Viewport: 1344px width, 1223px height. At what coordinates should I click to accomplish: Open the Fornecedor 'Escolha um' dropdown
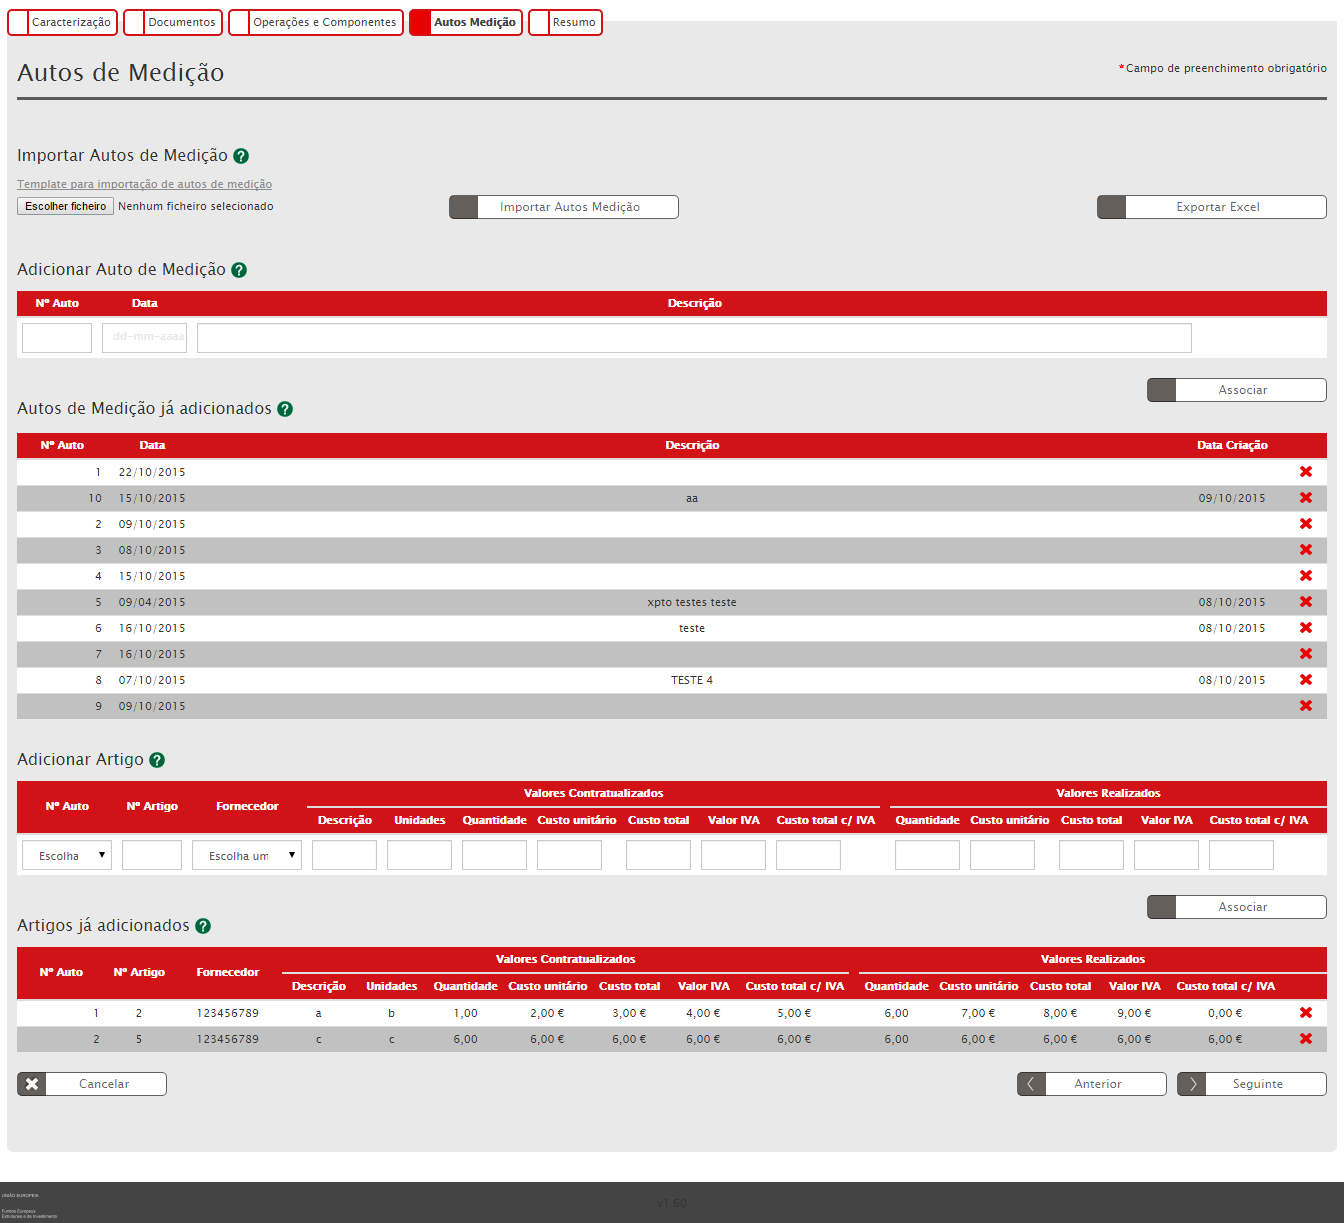tap(247, 855)
